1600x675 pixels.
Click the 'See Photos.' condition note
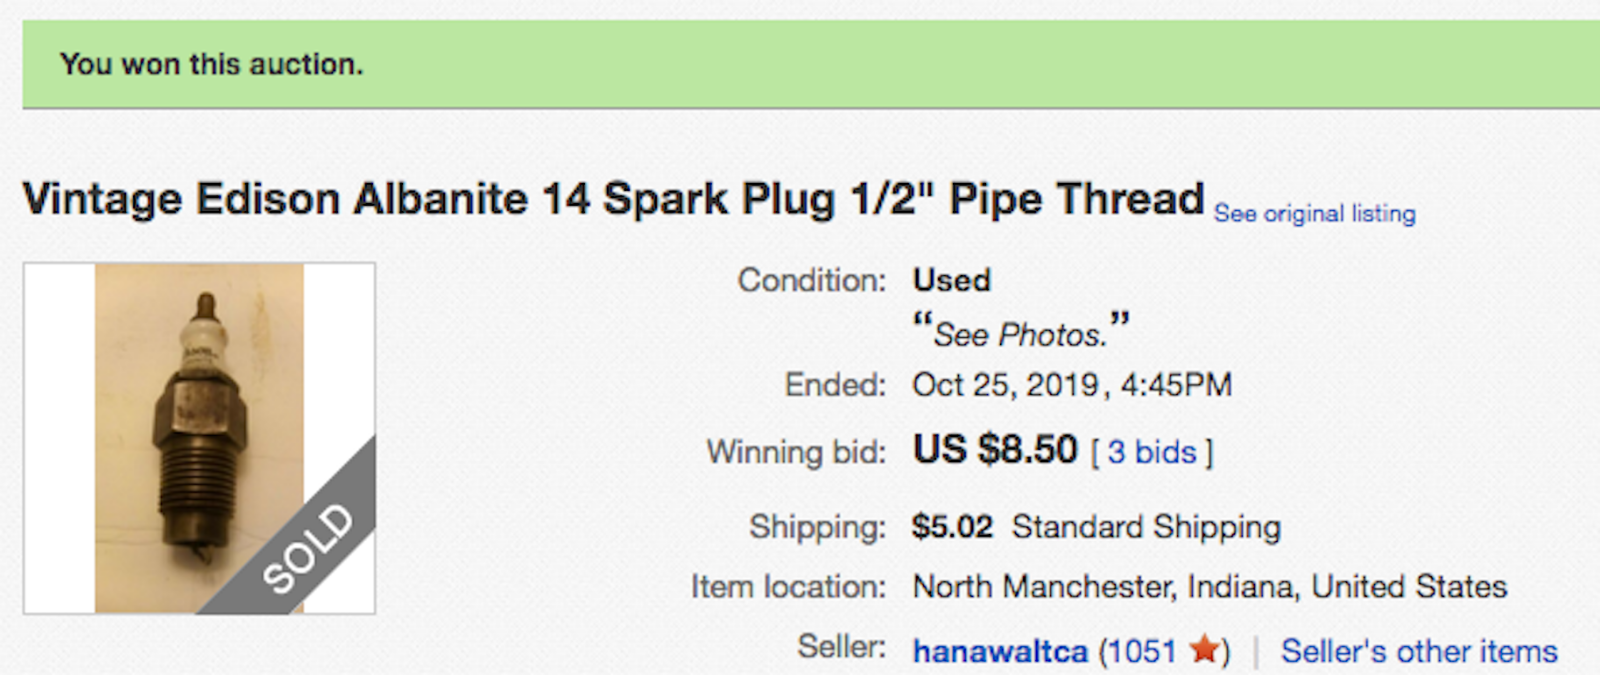point(1020,334)
